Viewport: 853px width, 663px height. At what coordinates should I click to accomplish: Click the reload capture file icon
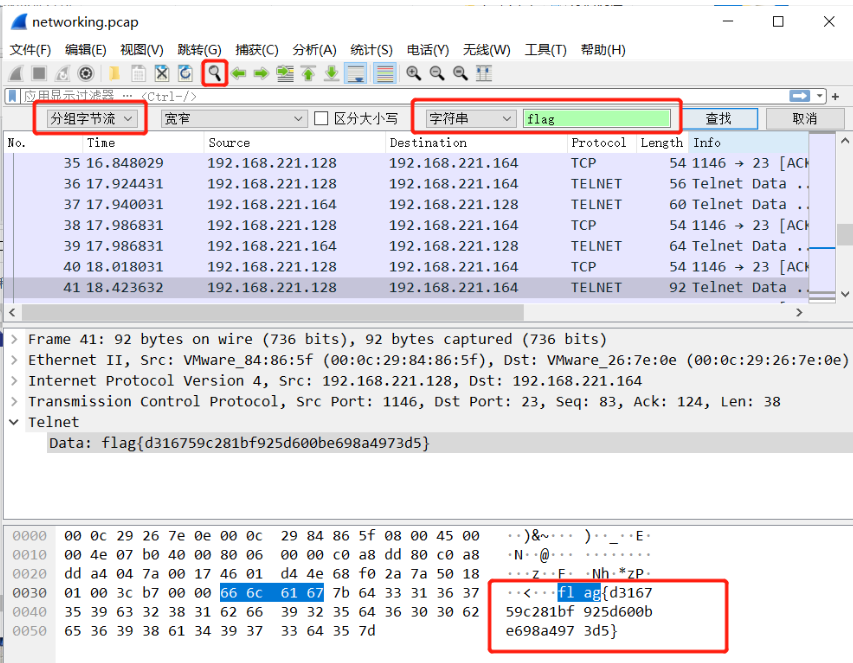click(185, 73)
